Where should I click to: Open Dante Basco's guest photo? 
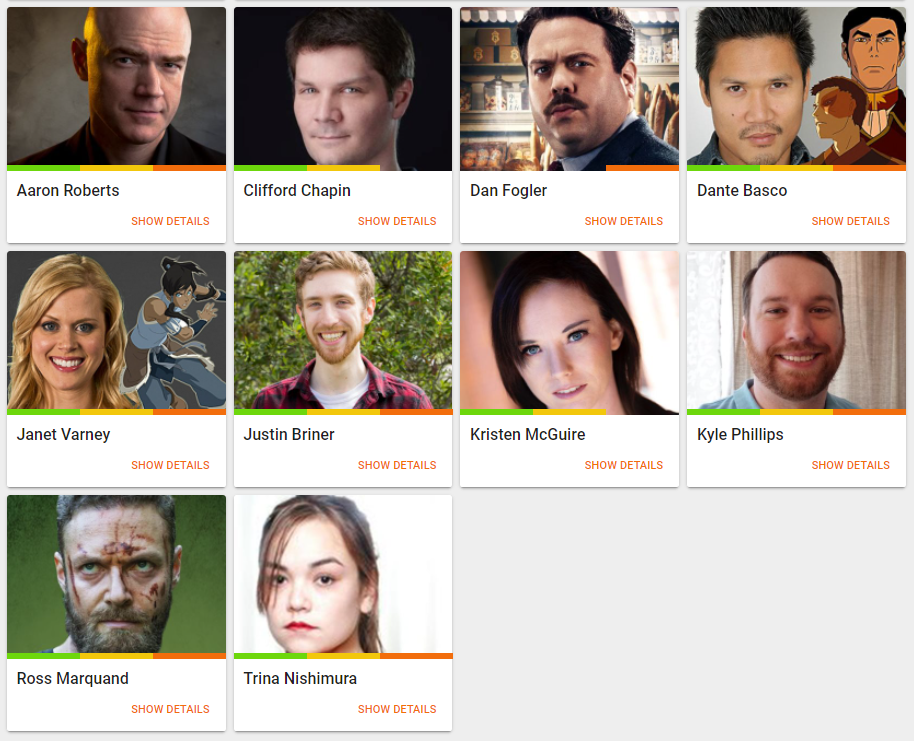(796, 86)
